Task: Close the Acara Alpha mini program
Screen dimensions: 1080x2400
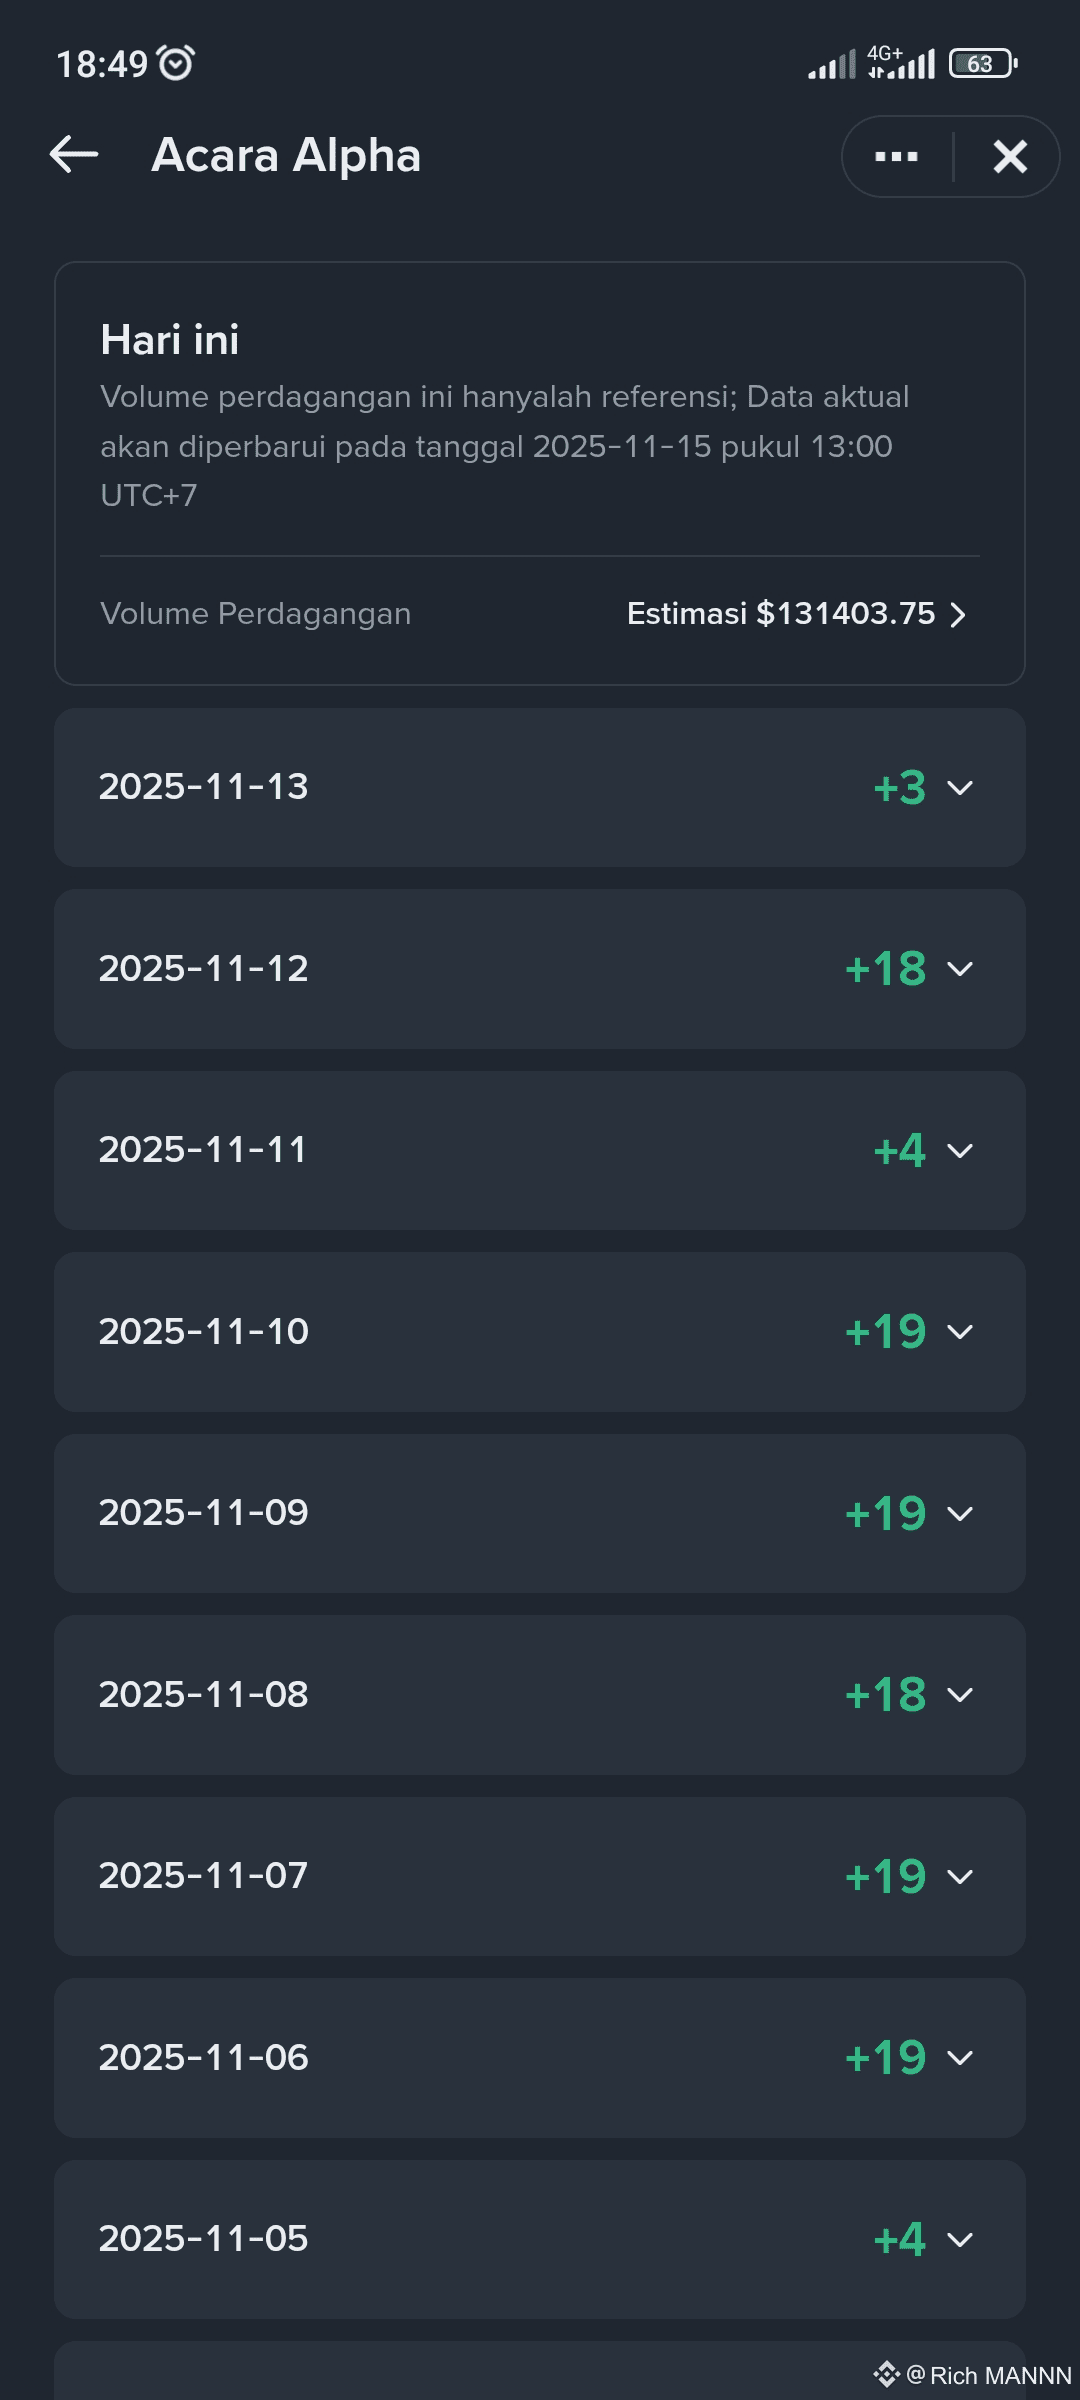Action: tap(1010, 157)
